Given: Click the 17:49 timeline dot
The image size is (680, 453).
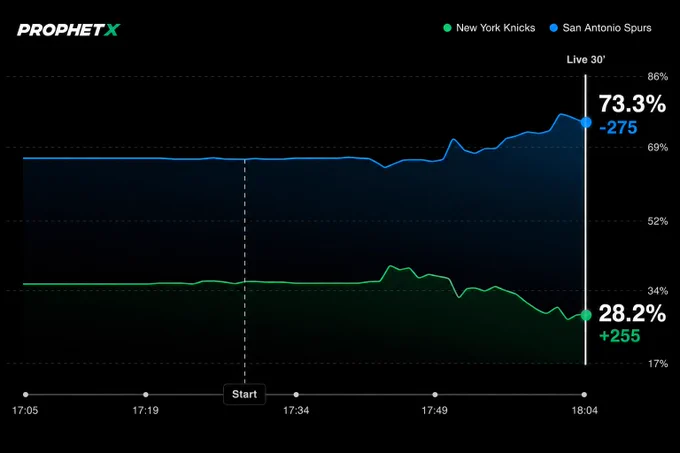Looking at the screenshot, I should point(435,394).
